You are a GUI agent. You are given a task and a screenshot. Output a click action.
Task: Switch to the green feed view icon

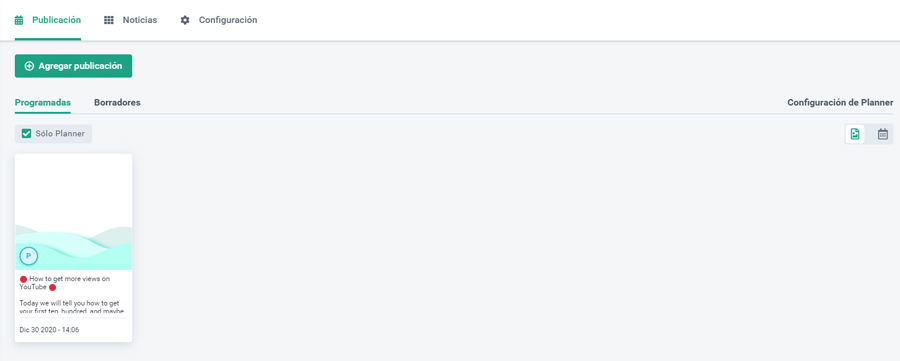[855, 134]
